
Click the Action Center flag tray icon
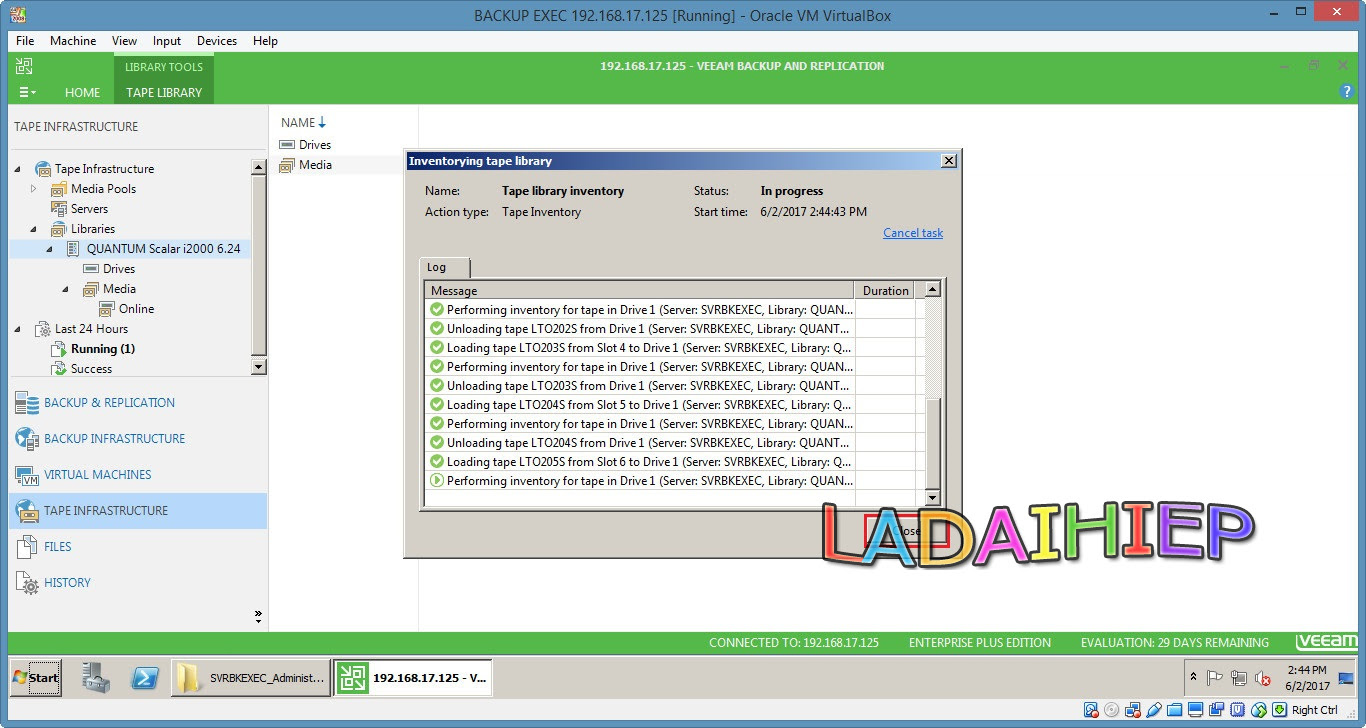coord(1215,678)
